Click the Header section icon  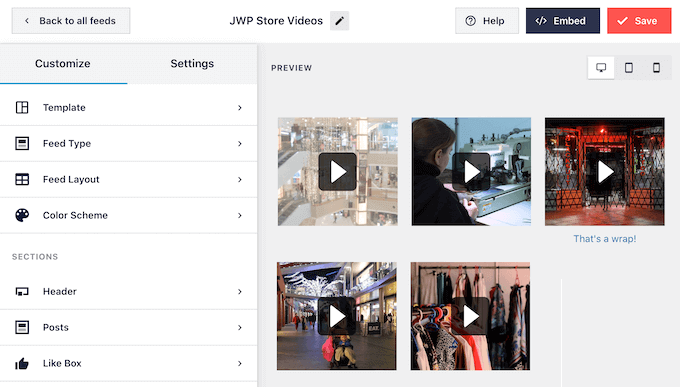tap(22, 292)
